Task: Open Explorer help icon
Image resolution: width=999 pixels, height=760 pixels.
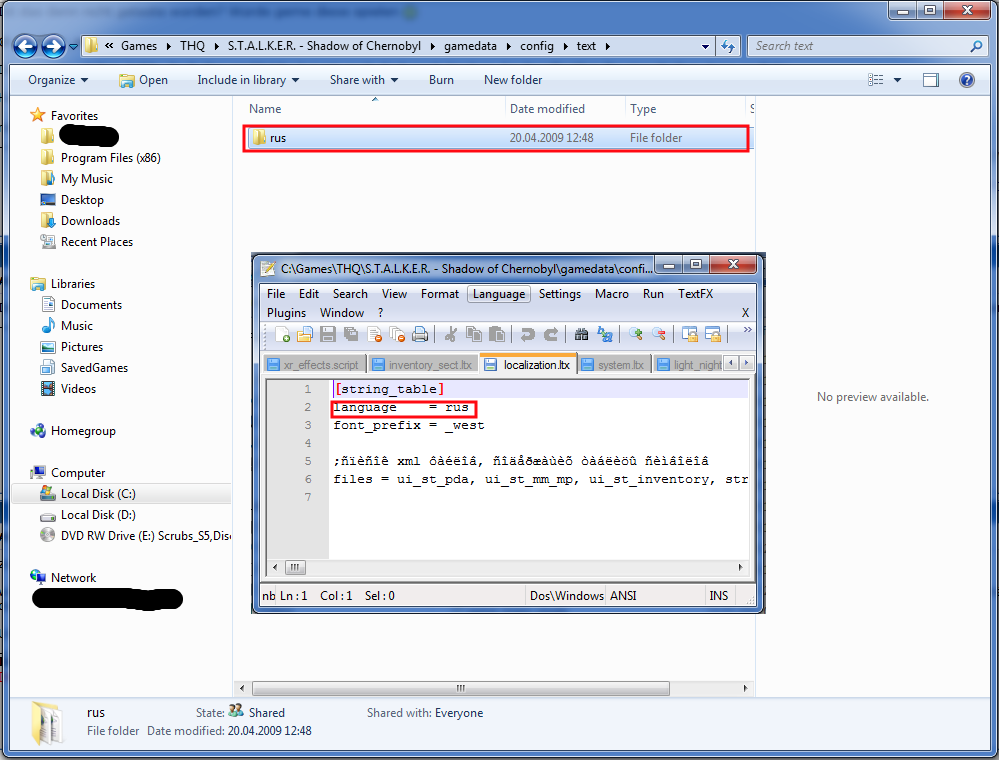Action: coord(967,80)
